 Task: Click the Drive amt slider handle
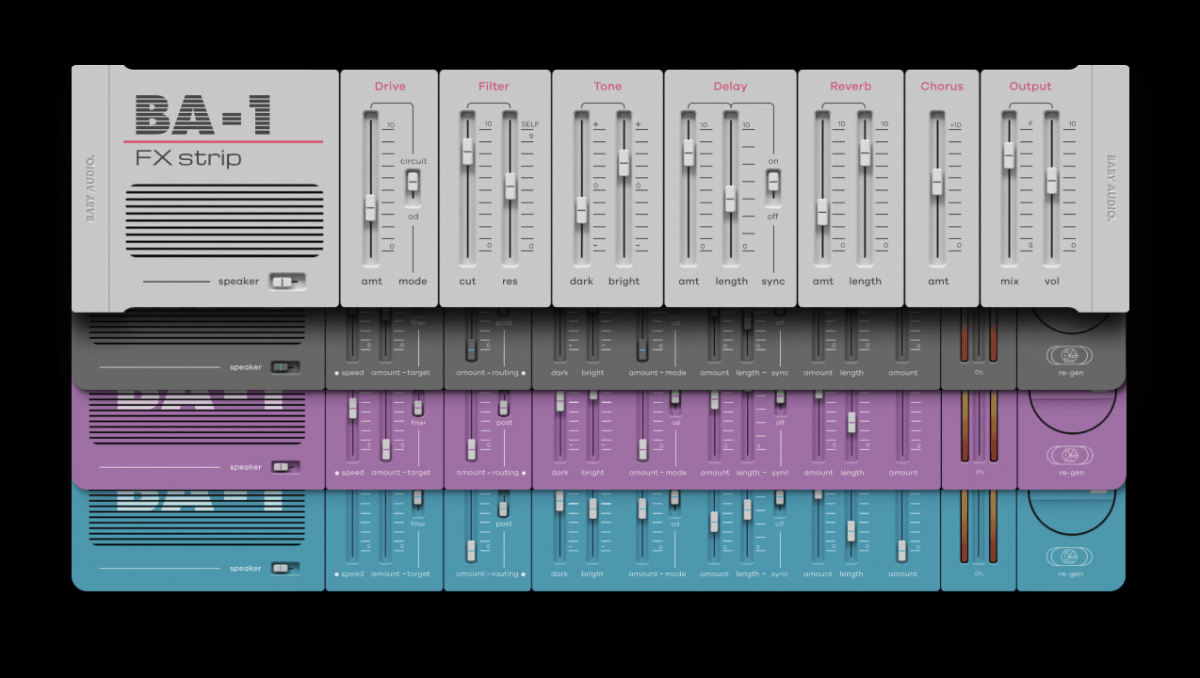tap(370, 207)
